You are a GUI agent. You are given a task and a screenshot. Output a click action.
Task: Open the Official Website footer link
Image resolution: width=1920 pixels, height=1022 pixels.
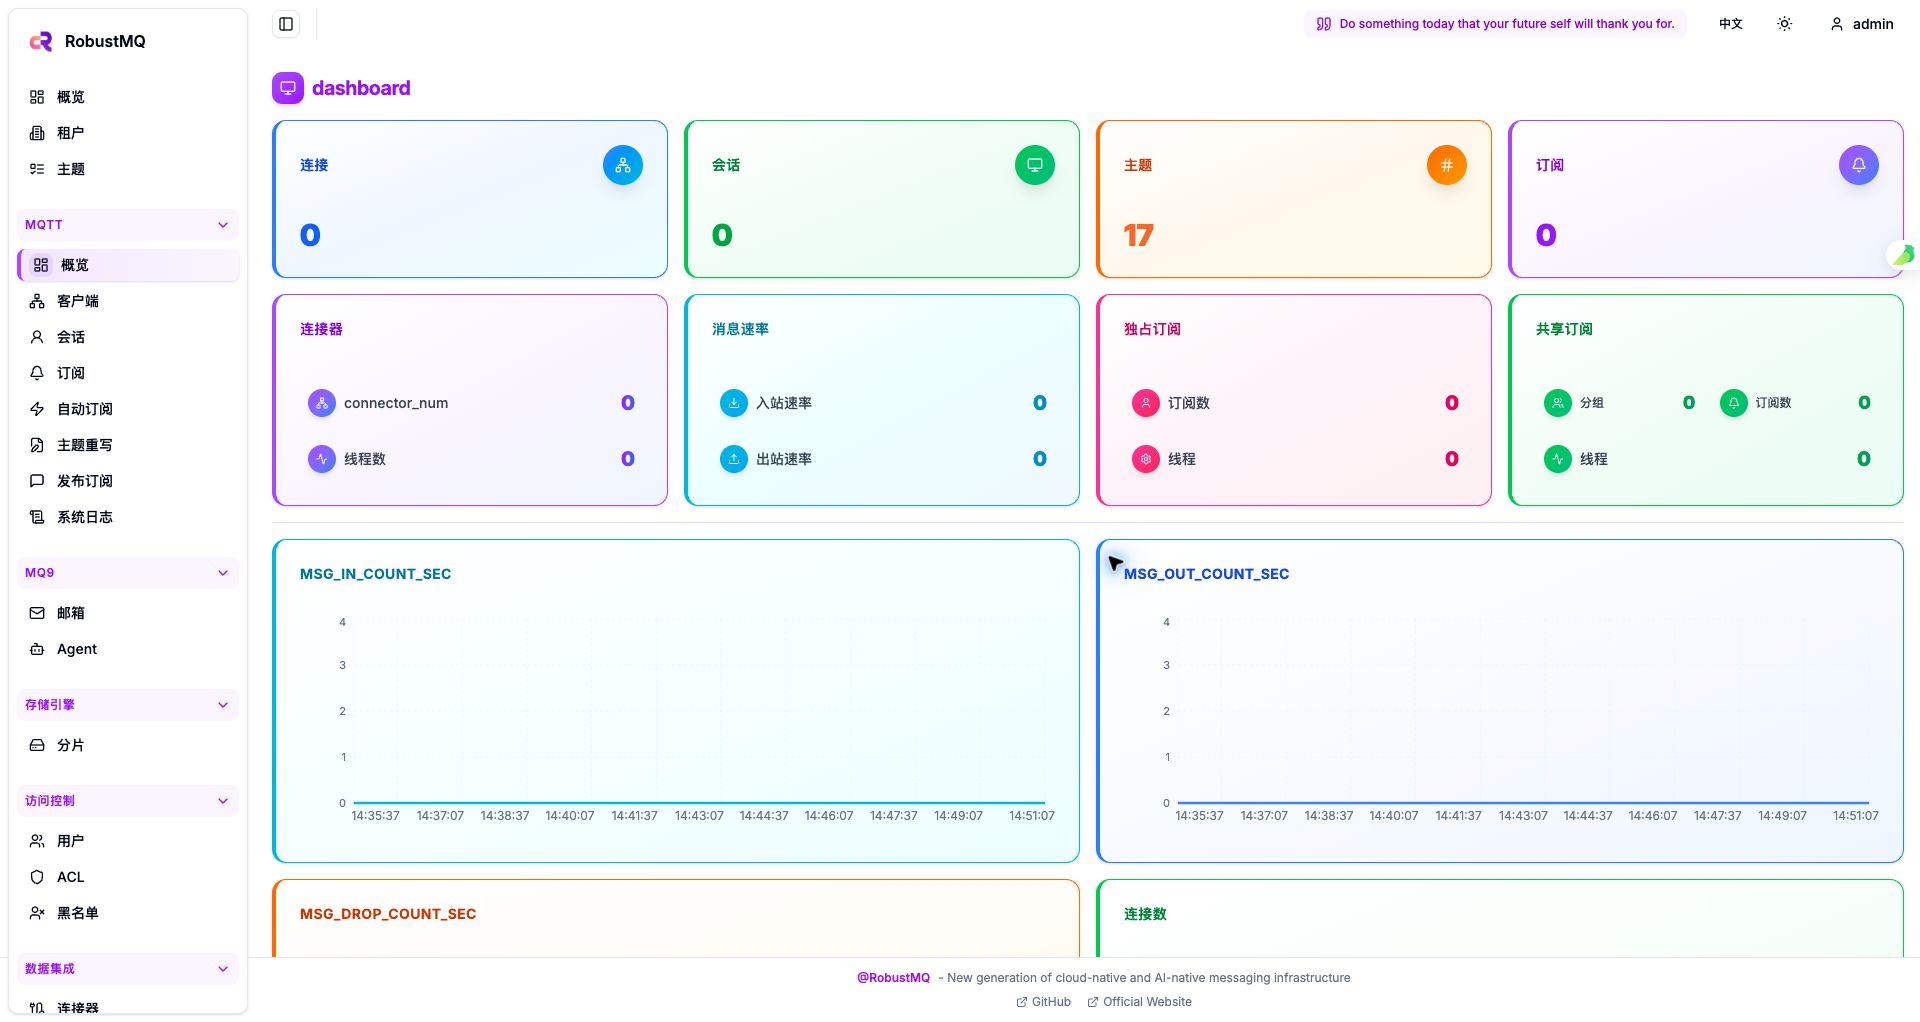1139,1002
